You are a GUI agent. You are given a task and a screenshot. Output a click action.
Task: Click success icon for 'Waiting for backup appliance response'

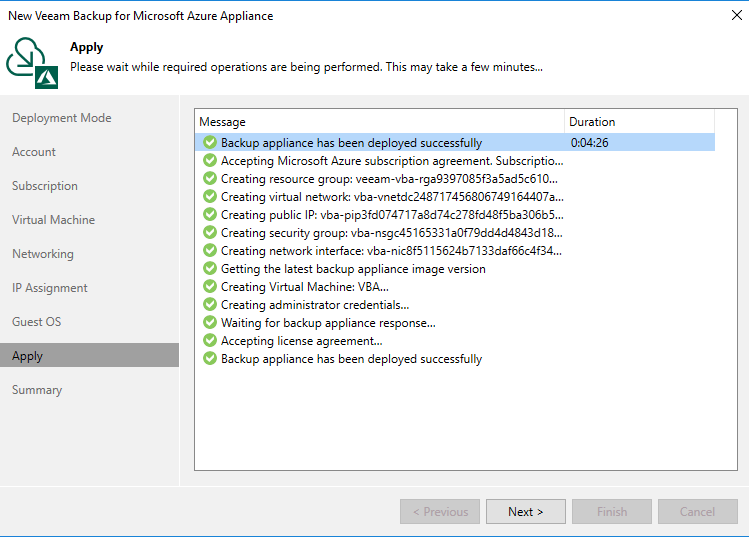pyautogui.click(x=210, y=323)
